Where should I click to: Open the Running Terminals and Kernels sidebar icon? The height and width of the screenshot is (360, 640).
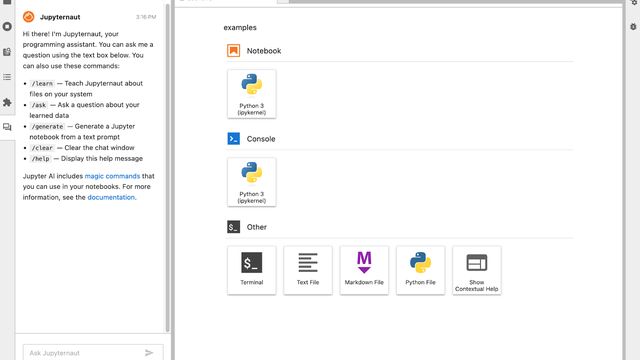tap(7, 27)
